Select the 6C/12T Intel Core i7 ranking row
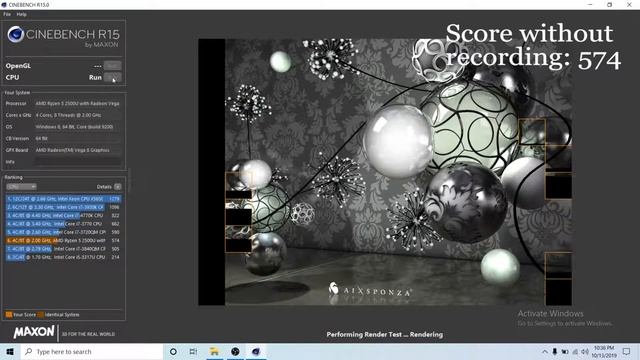 [x=63, y=207]
